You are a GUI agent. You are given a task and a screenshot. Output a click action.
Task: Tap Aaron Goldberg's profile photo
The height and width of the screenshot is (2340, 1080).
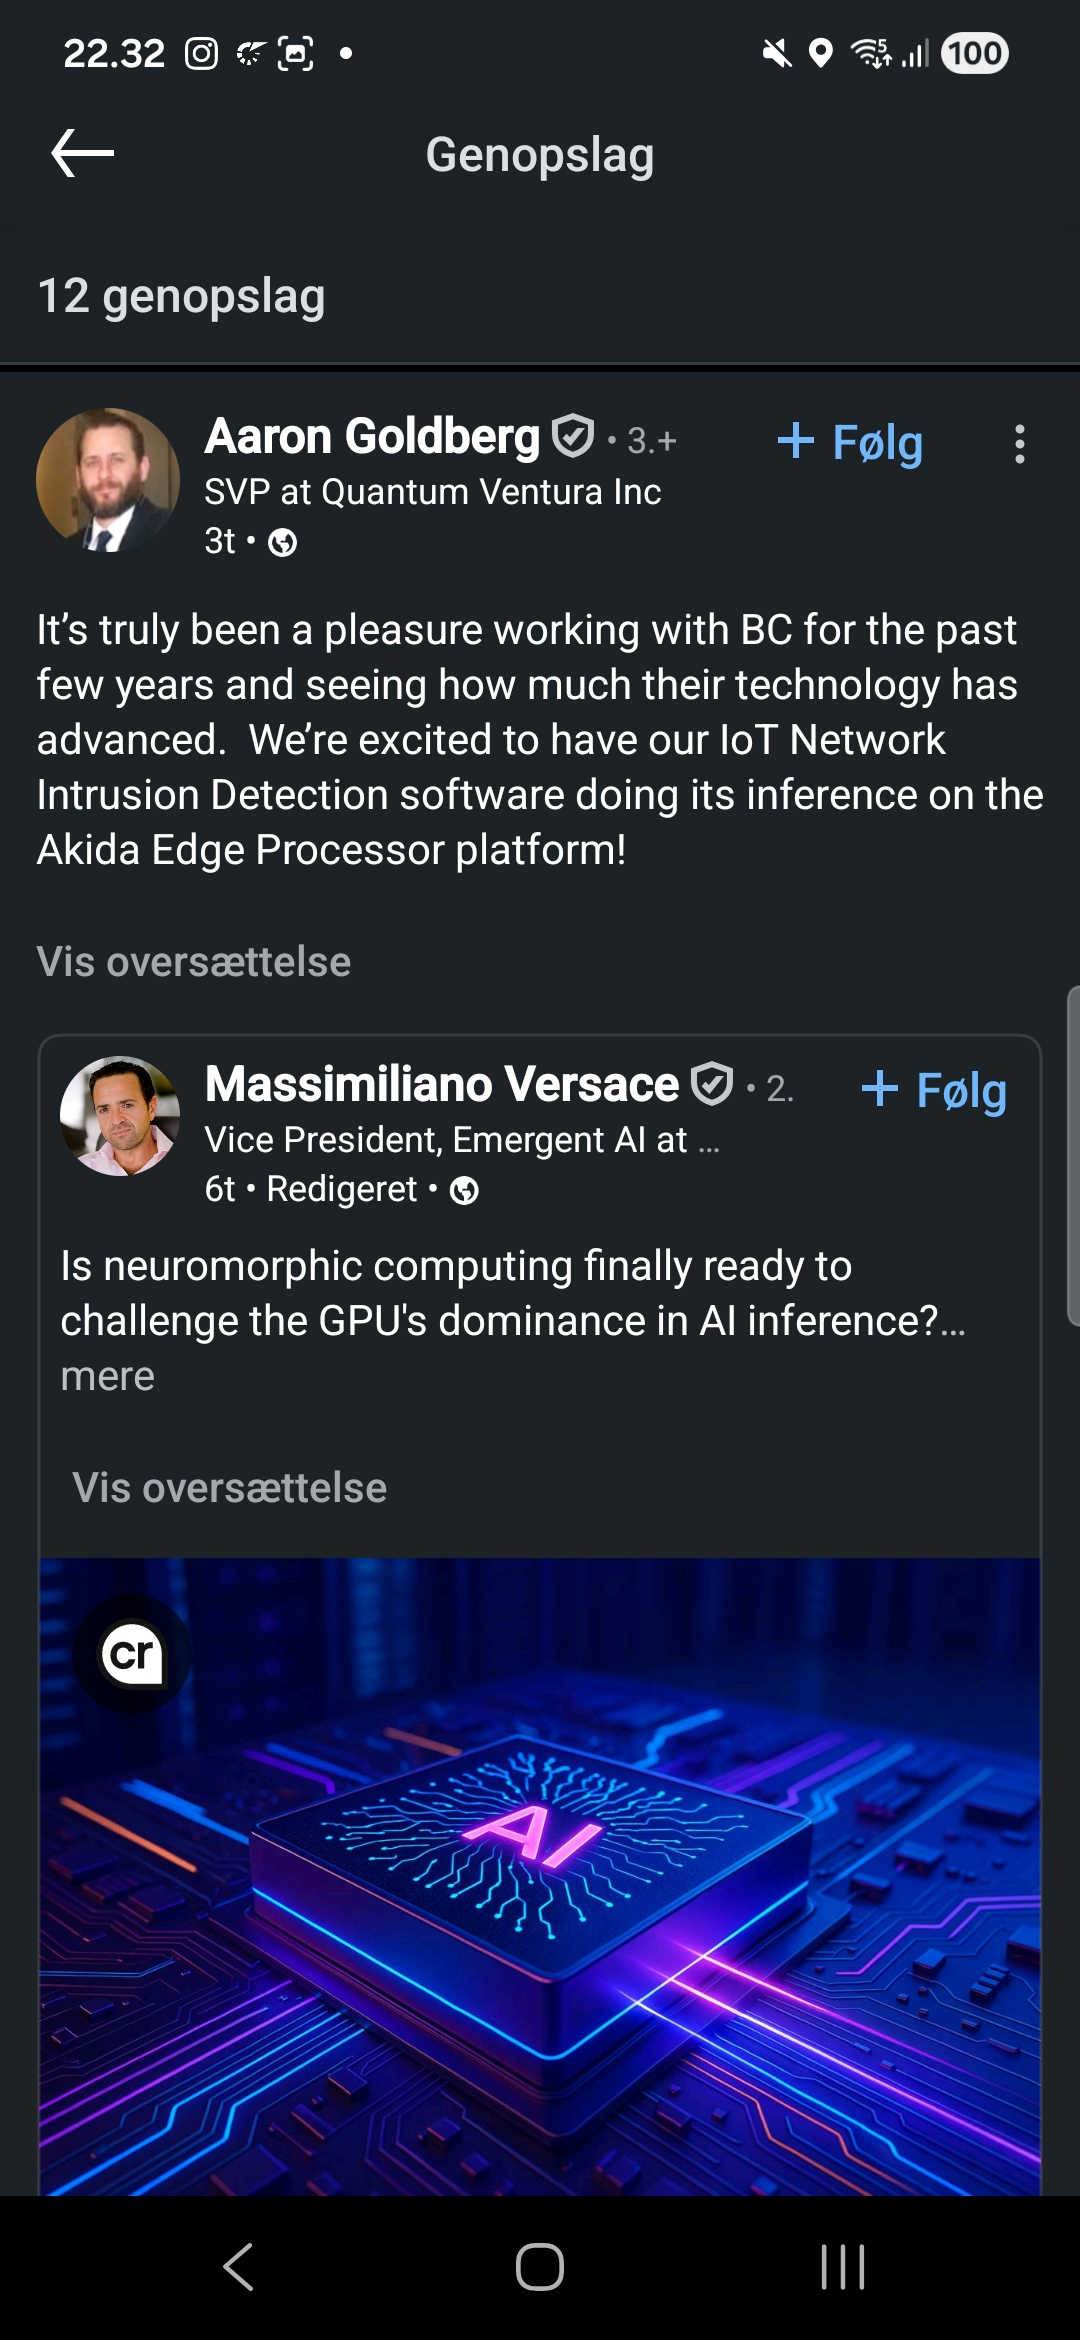108,480
